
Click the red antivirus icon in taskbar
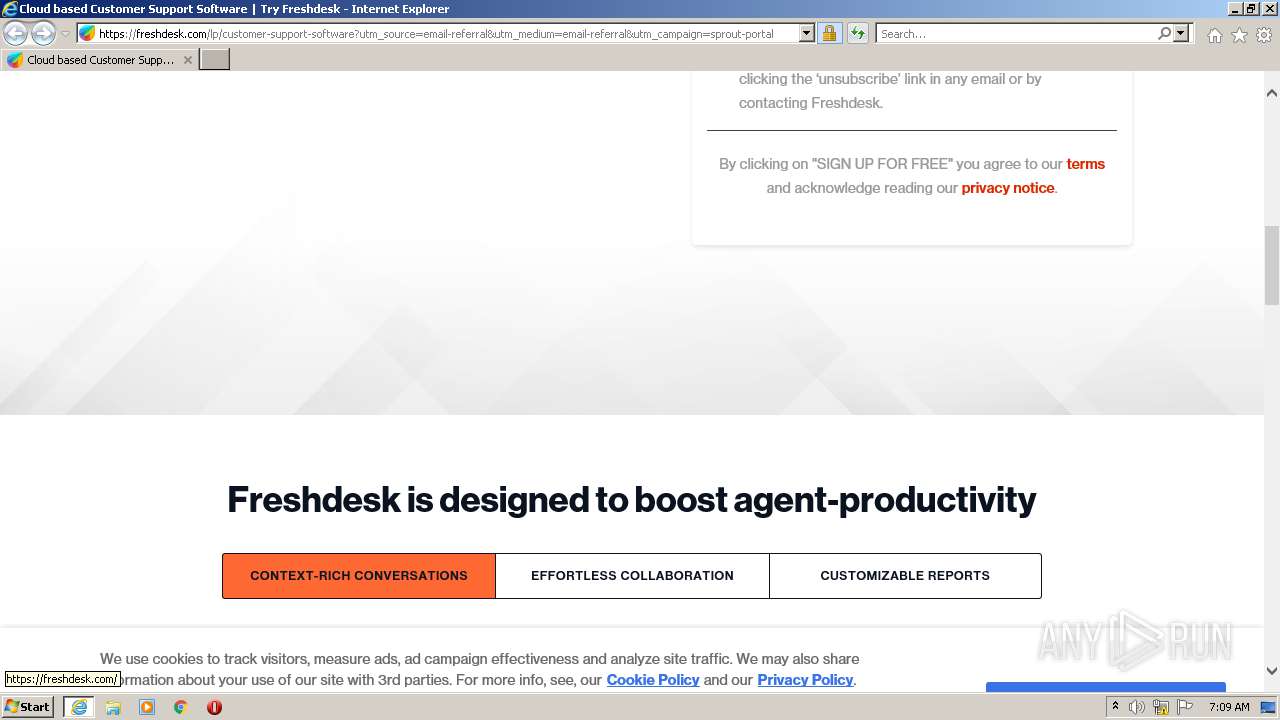tap(214, 707)
